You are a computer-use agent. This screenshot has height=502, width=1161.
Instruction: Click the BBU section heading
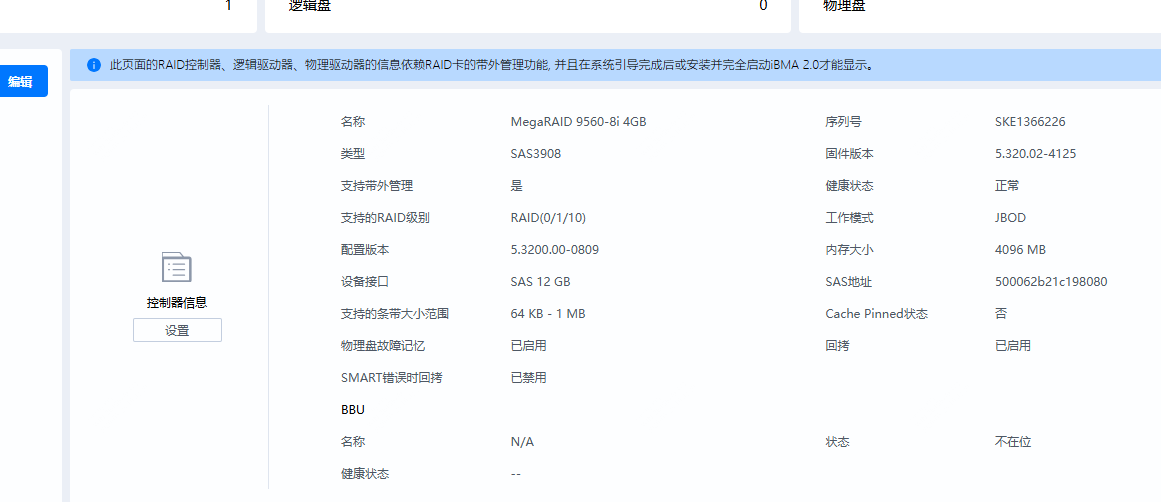[353, 410]
